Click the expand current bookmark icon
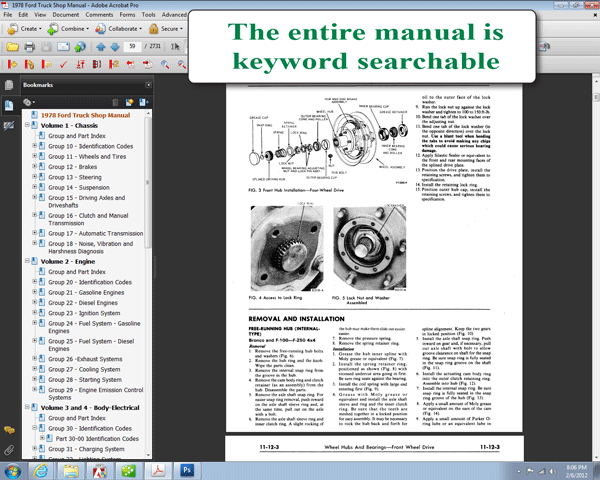This screenshot has width=600, height=480. pyautogui.click(x=144, y=102)
